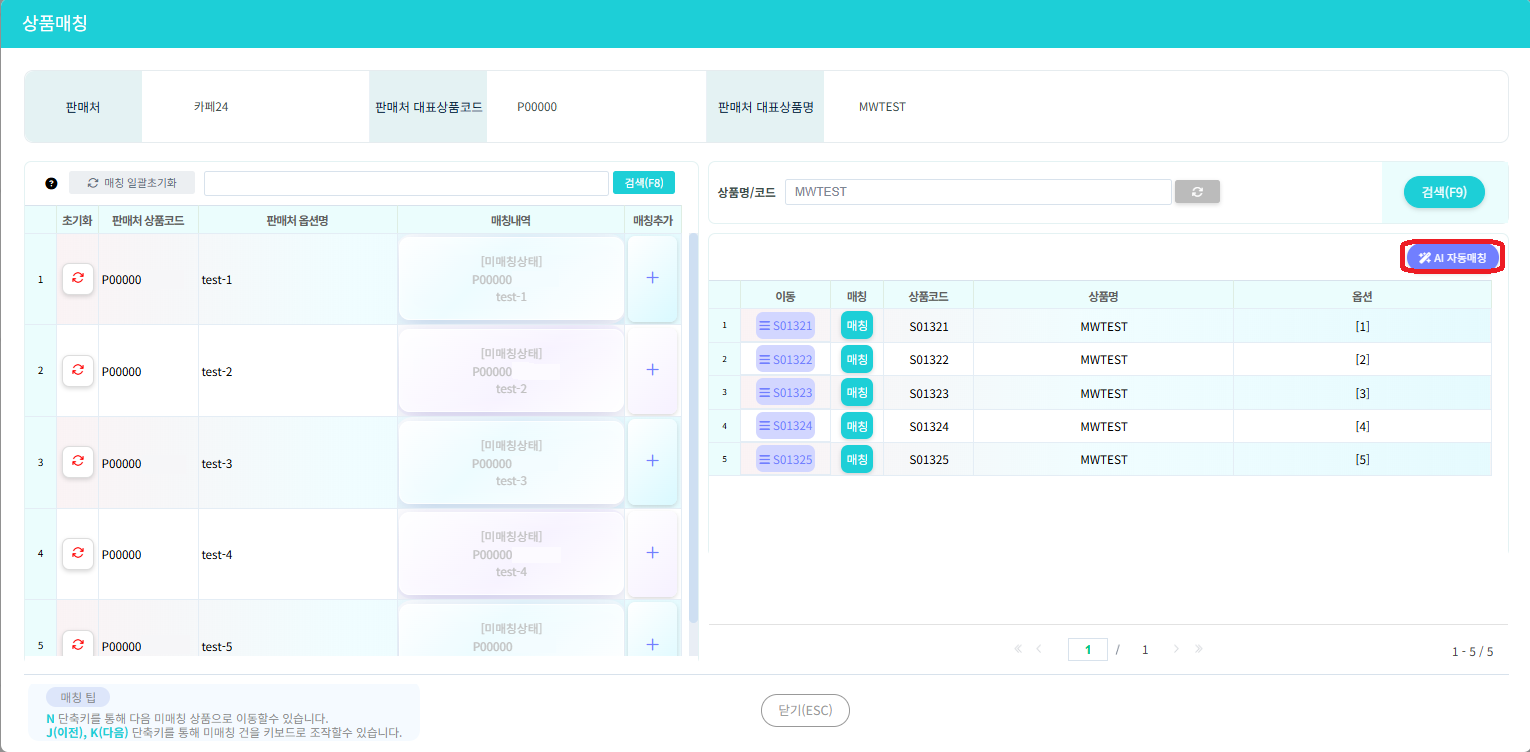Click the gray refresh icon beside MWTEST field
1530x752 pixels.
(x=1197, y=192)
